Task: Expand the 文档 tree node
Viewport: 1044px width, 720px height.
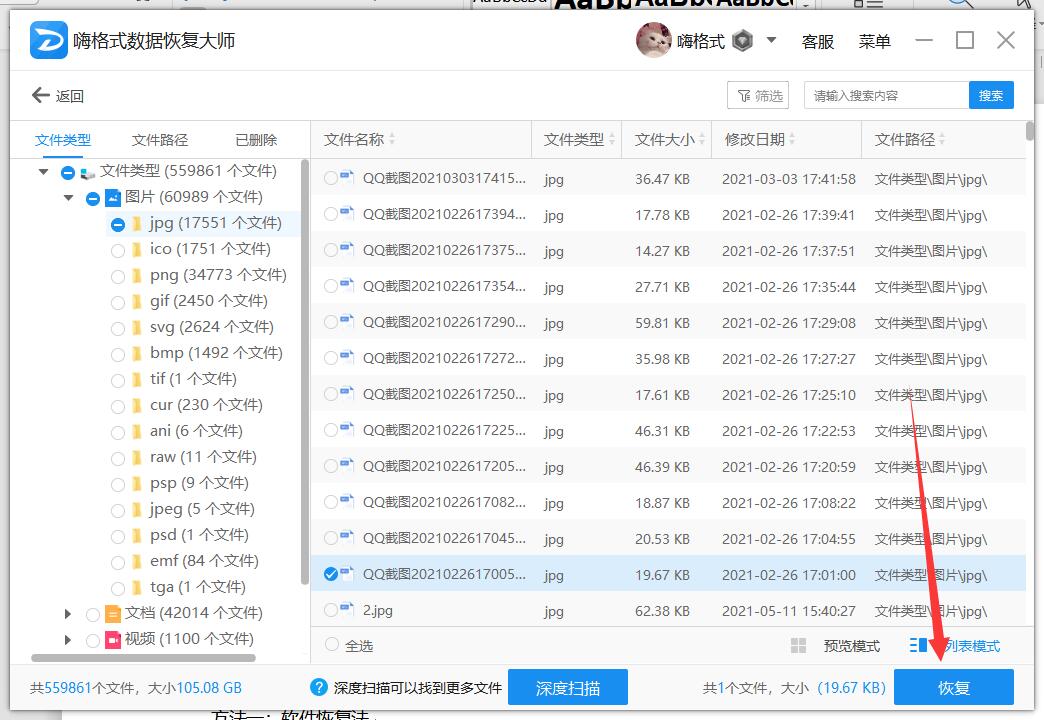Action: coord(67,613)
